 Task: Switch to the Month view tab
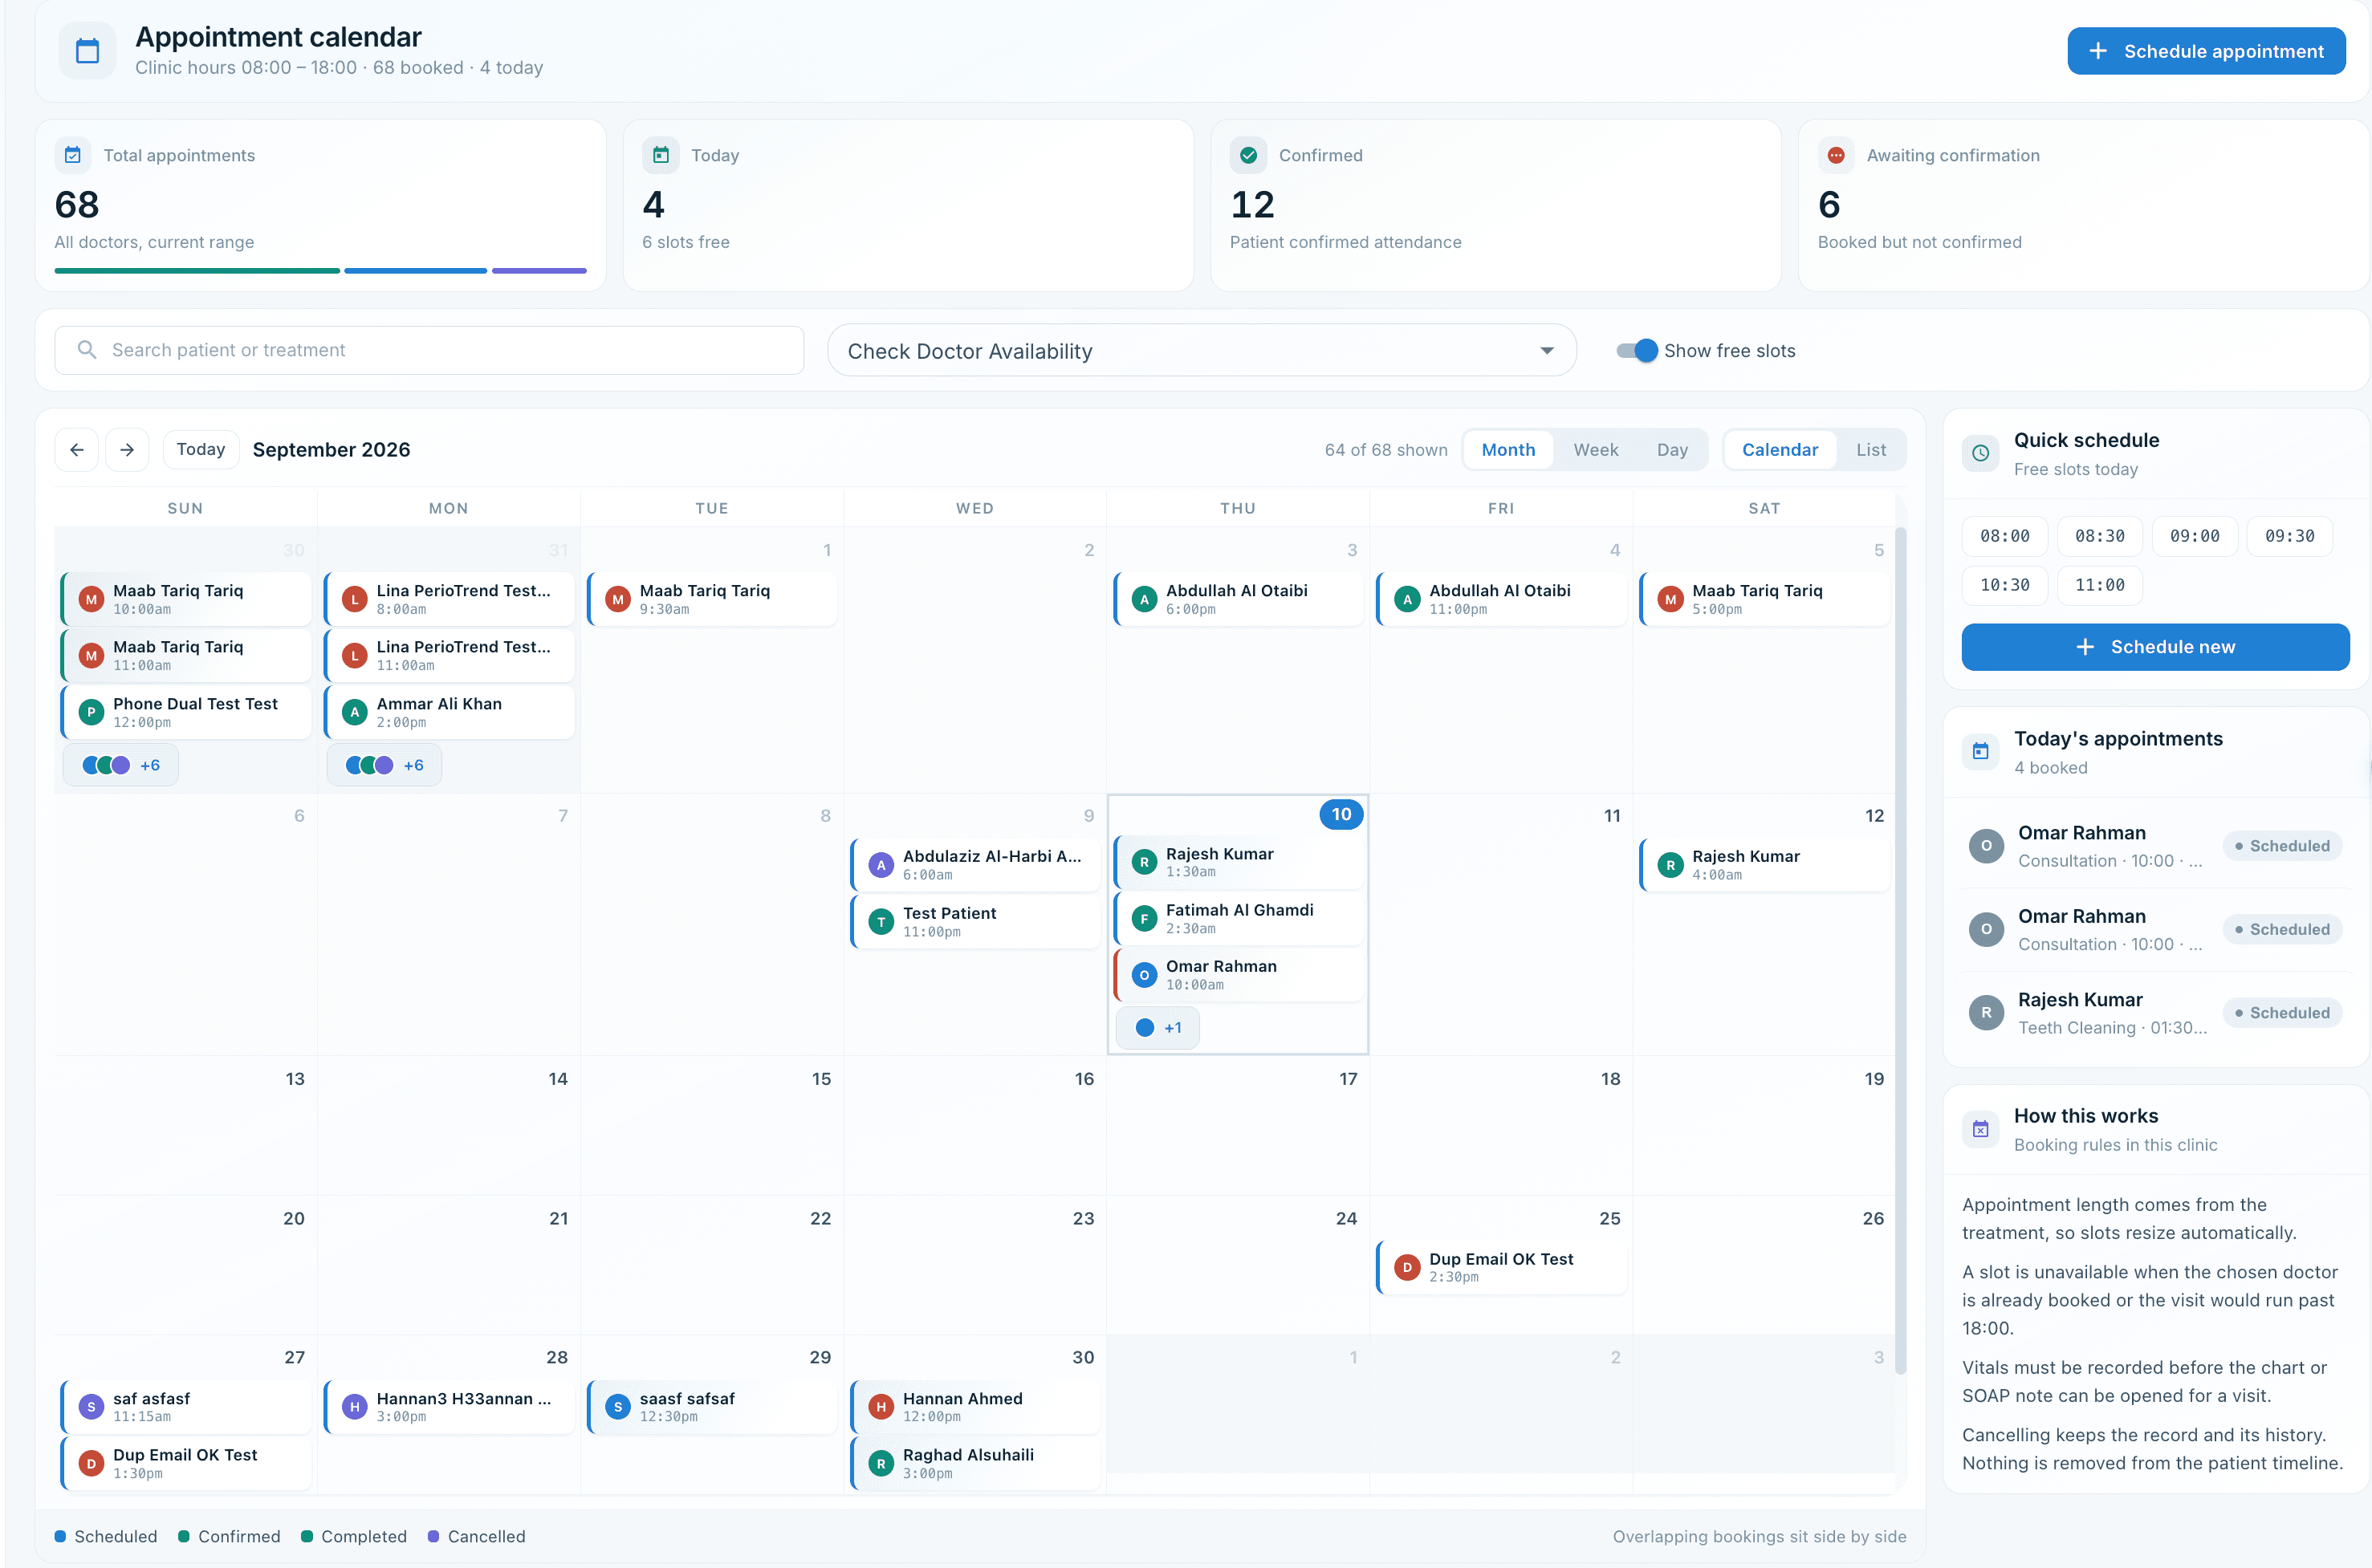click(1507, 450)
